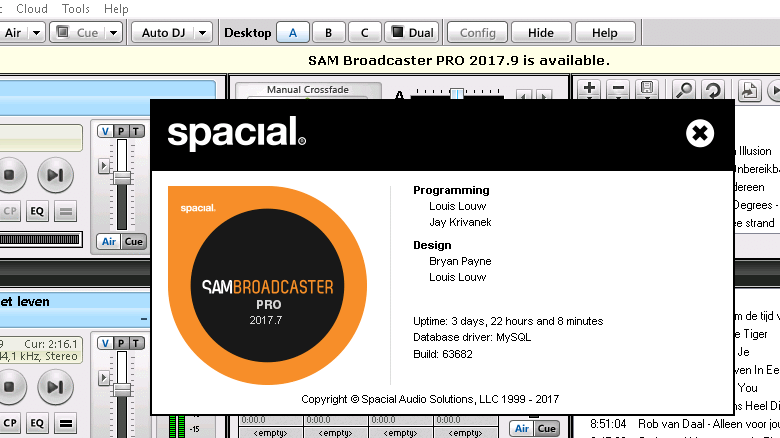The width and height of the screenshot is (780, 438).
Task: Click the CP button on upper deck
Action: 9,211
